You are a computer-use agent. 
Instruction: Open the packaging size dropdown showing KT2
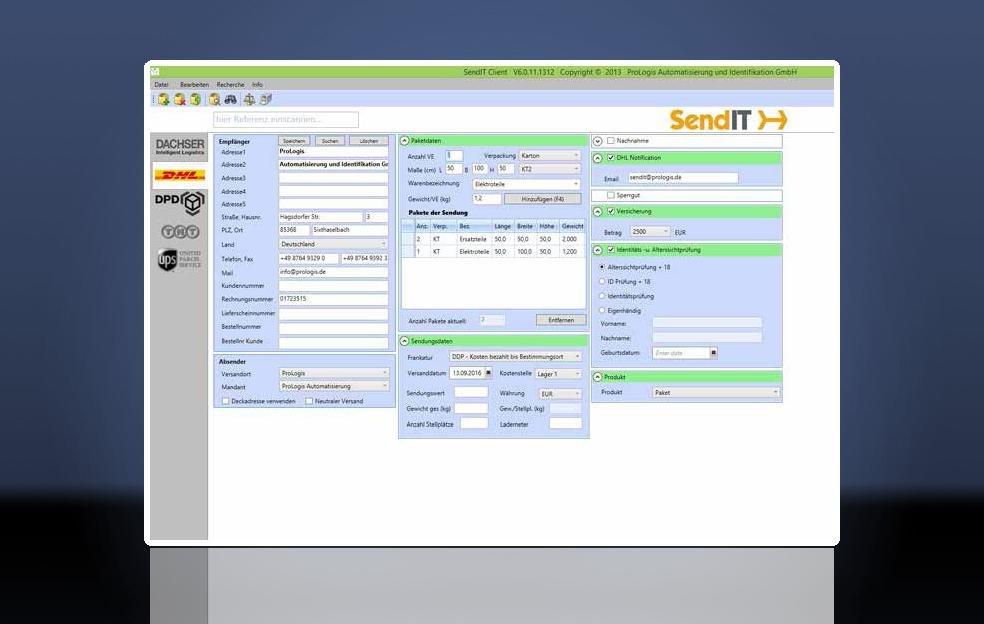point(550,169)
